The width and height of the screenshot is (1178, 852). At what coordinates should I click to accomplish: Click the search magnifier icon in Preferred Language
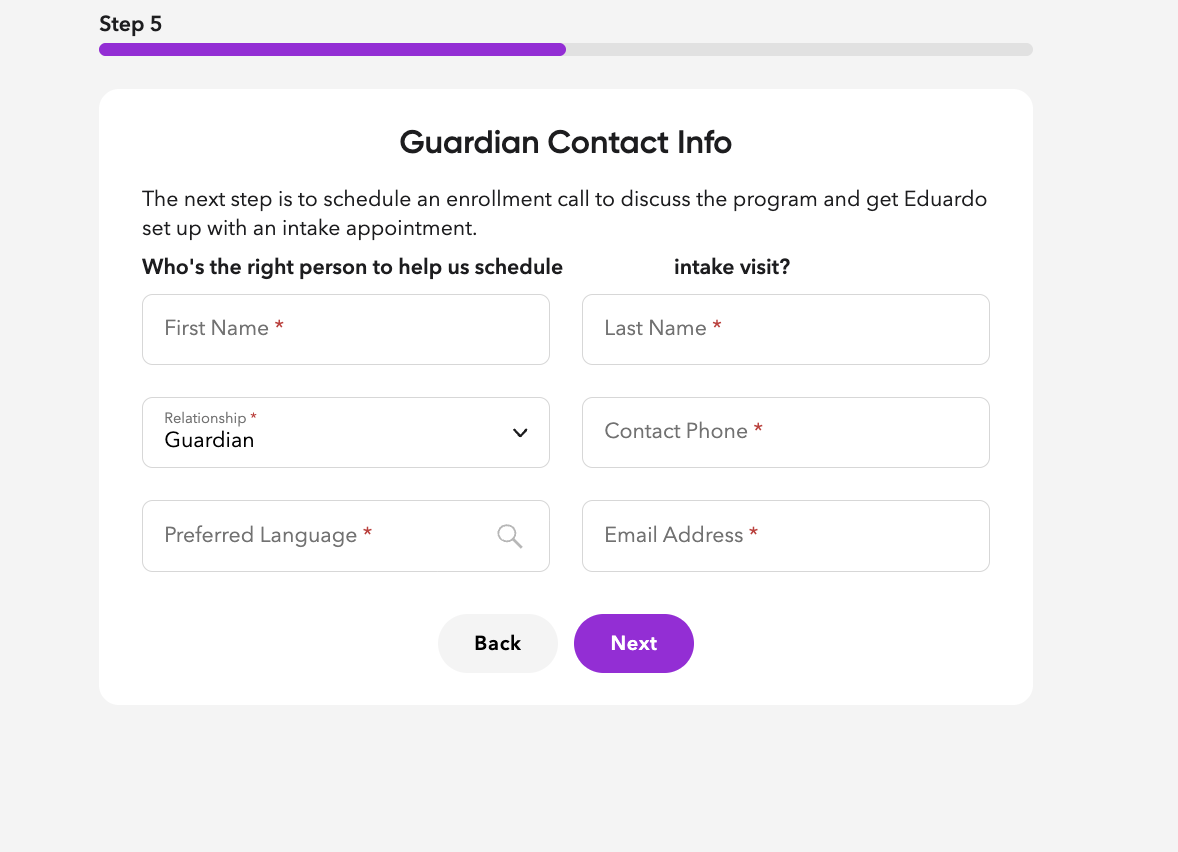tap(510, 536)
